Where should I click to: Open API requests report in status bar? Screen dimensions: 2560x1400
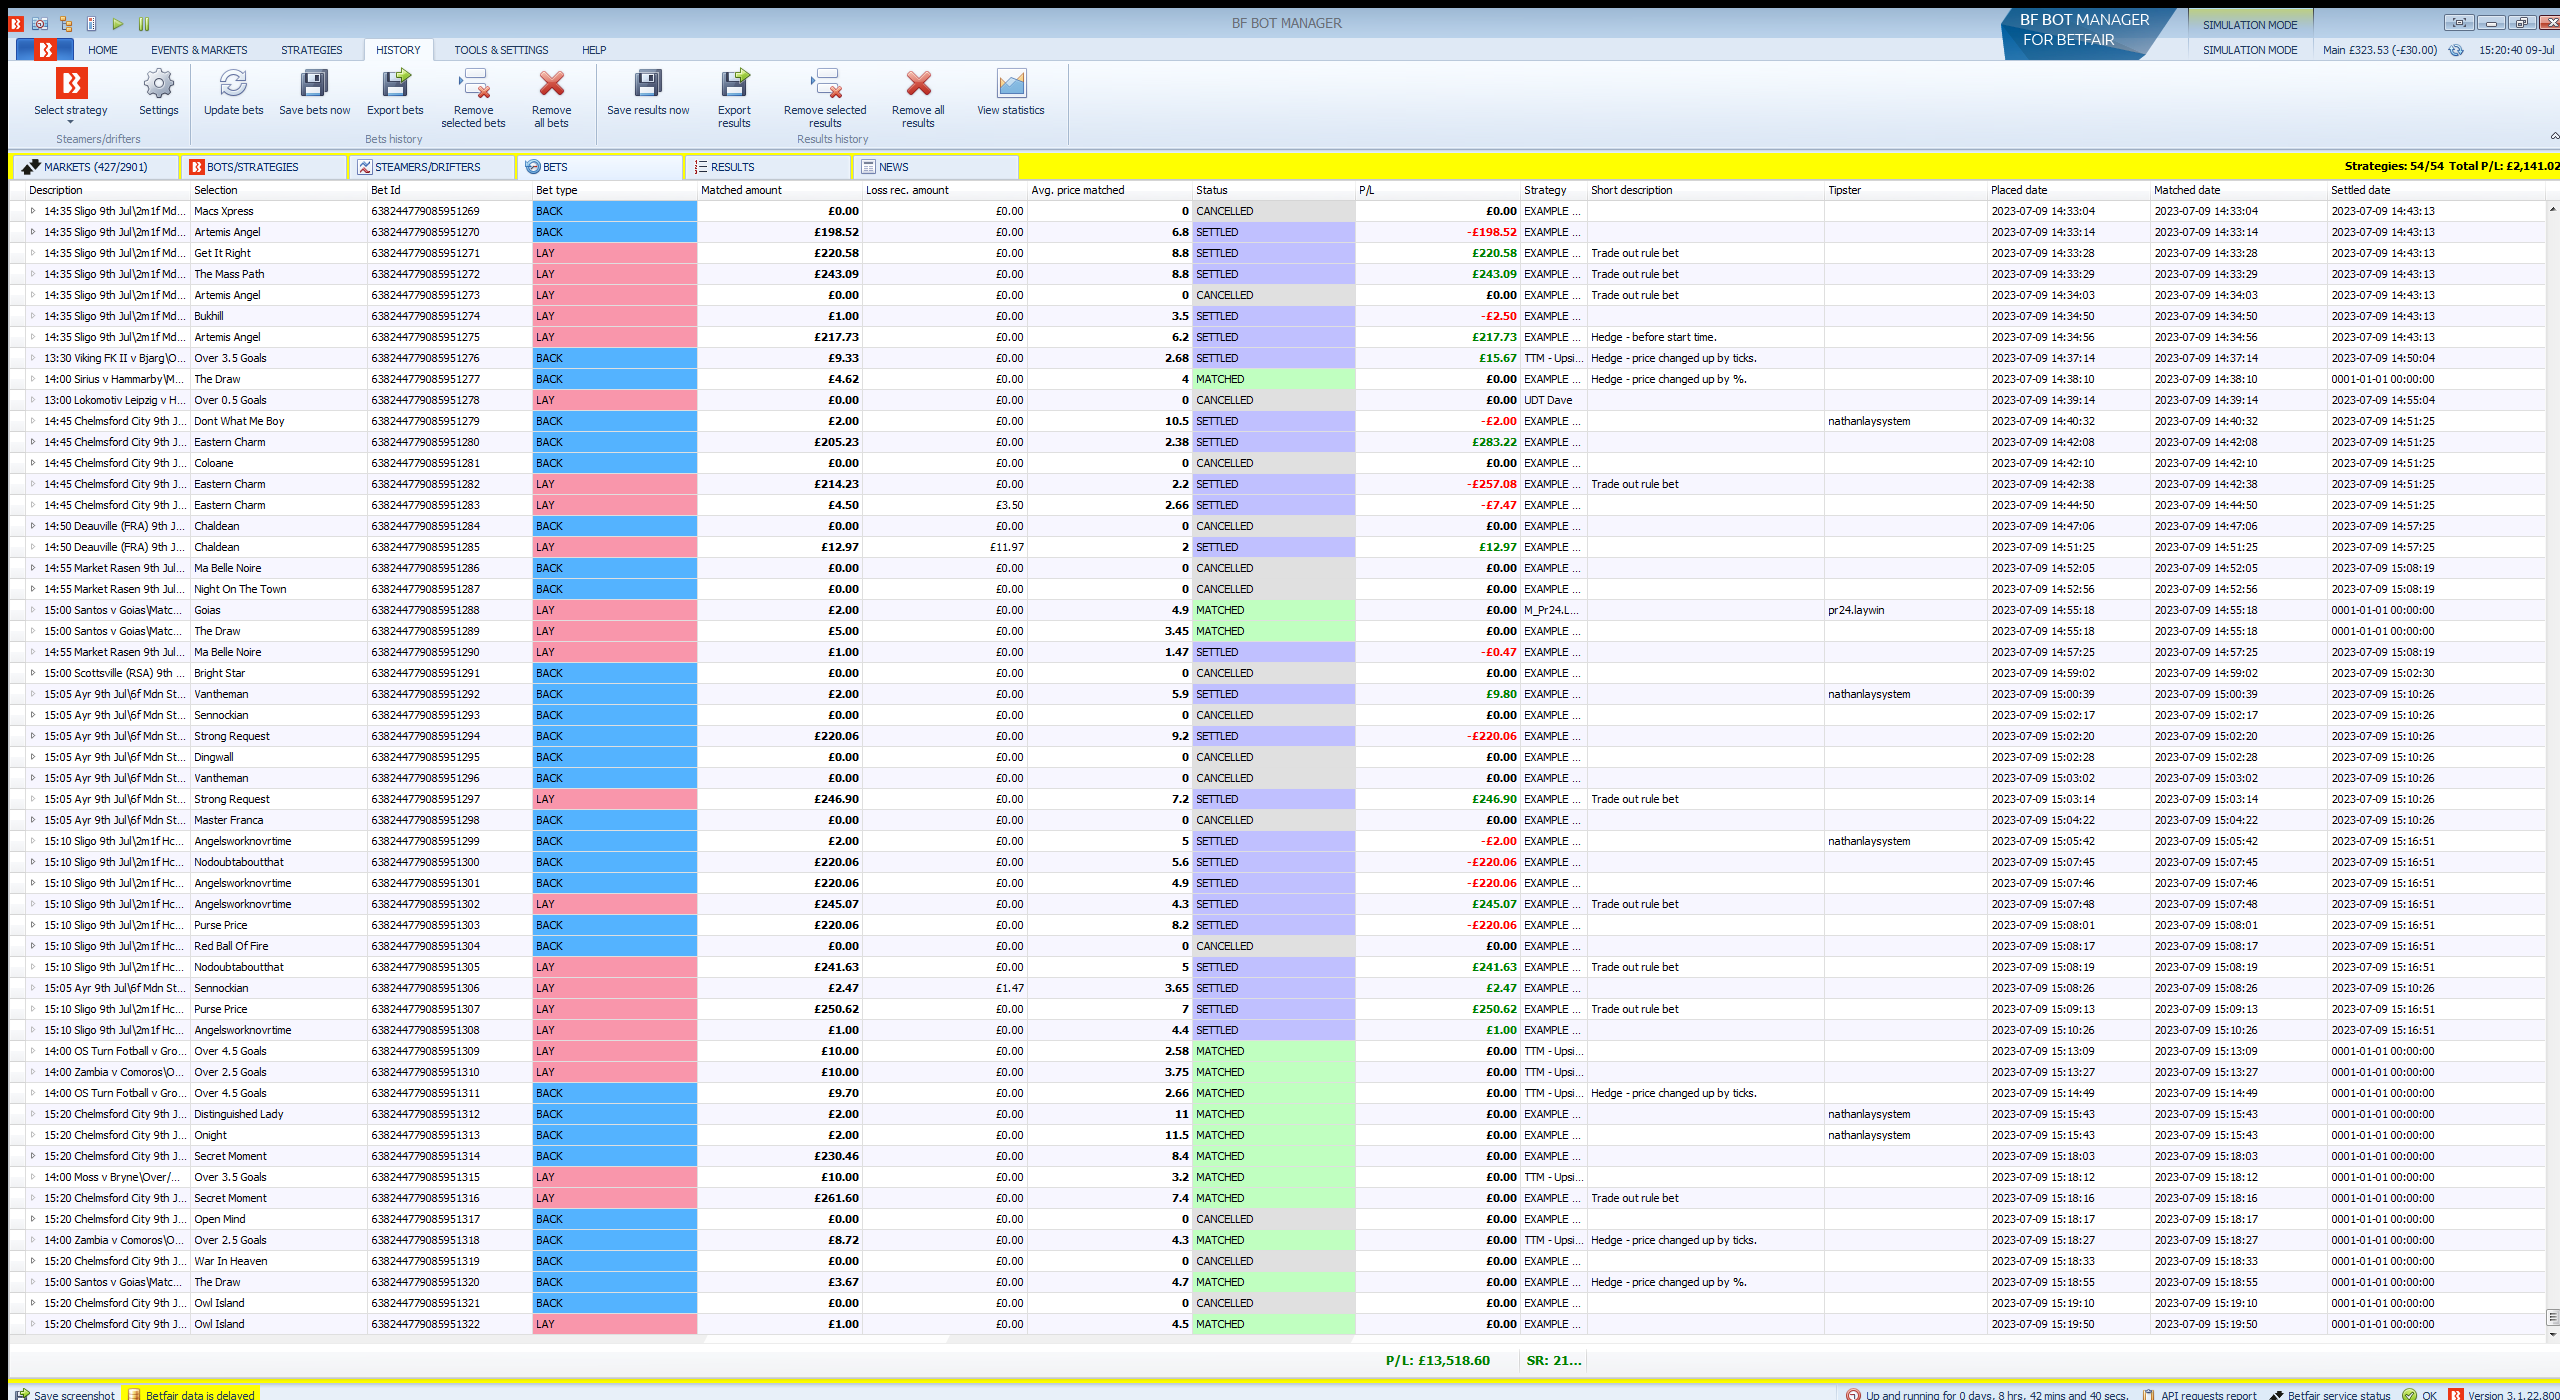coord(2199,1394)
